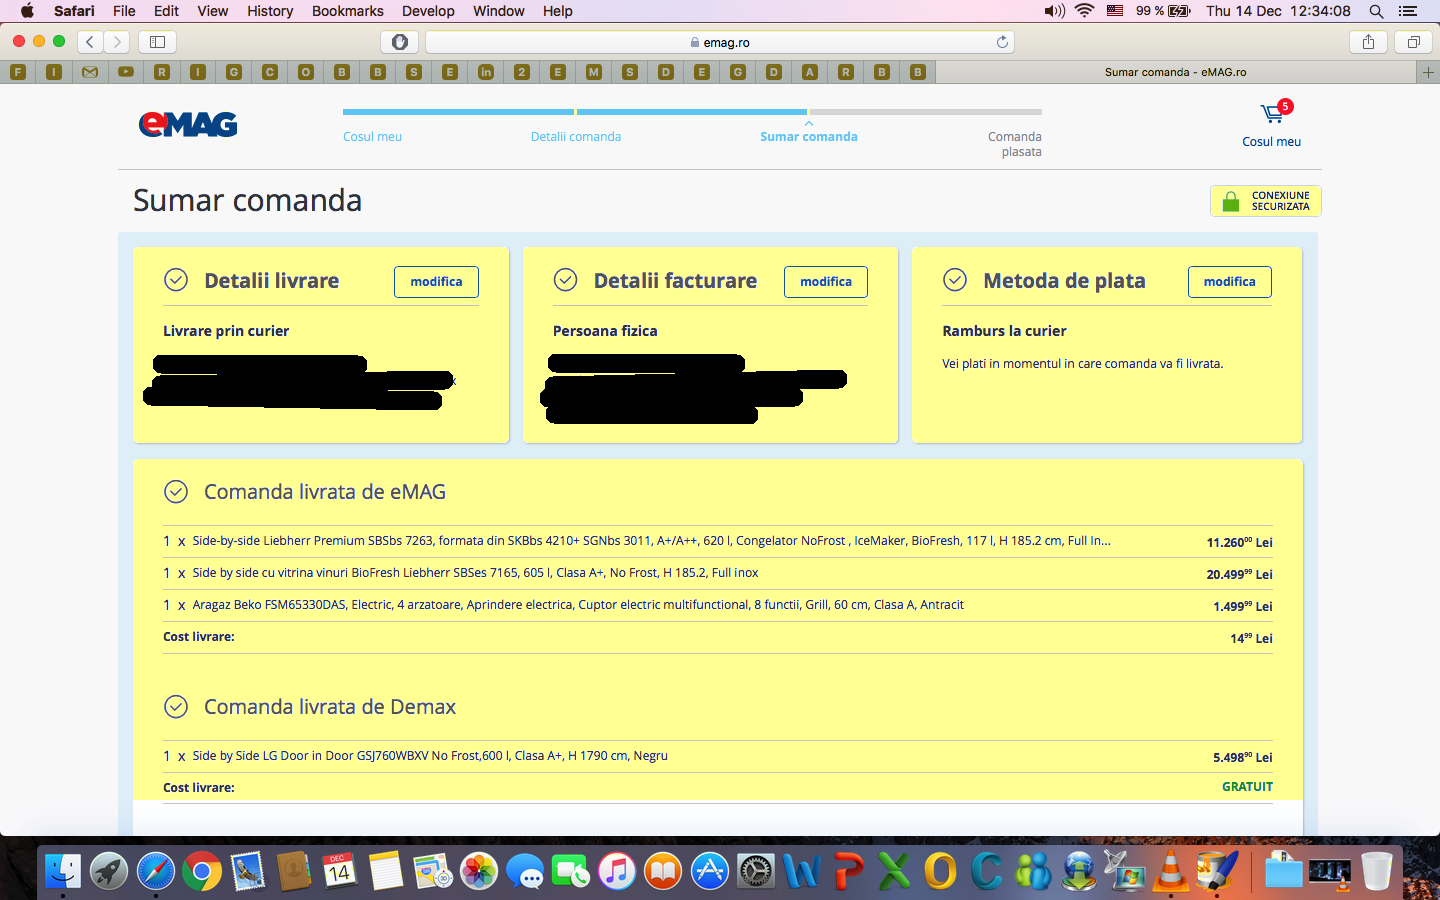Show all tabs overview

1414,42
